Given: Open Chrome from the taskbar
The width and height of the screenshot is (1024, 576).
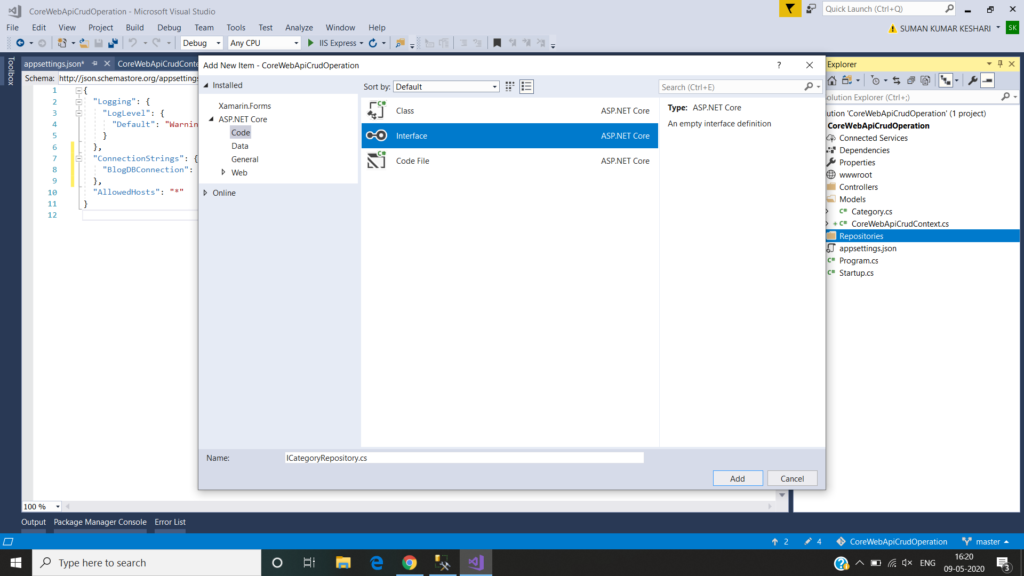Looking at the screenshot, I should [x=409, y=562].
